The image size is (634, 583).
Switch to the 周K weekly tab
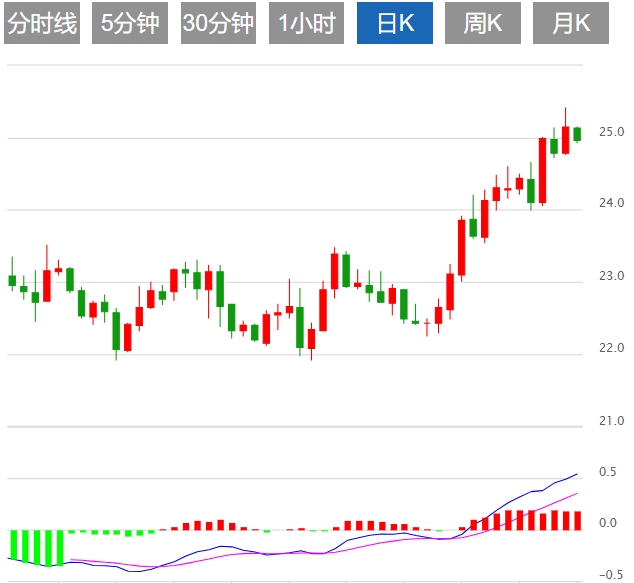pos(483,24)
